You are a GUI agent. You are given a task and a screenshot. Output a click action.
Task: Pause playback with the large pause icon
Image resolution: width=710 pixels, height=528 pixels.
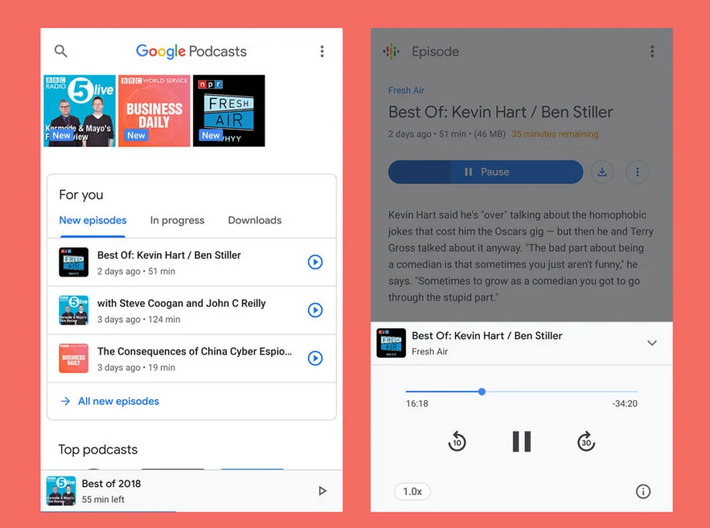[x=522, y=442]
